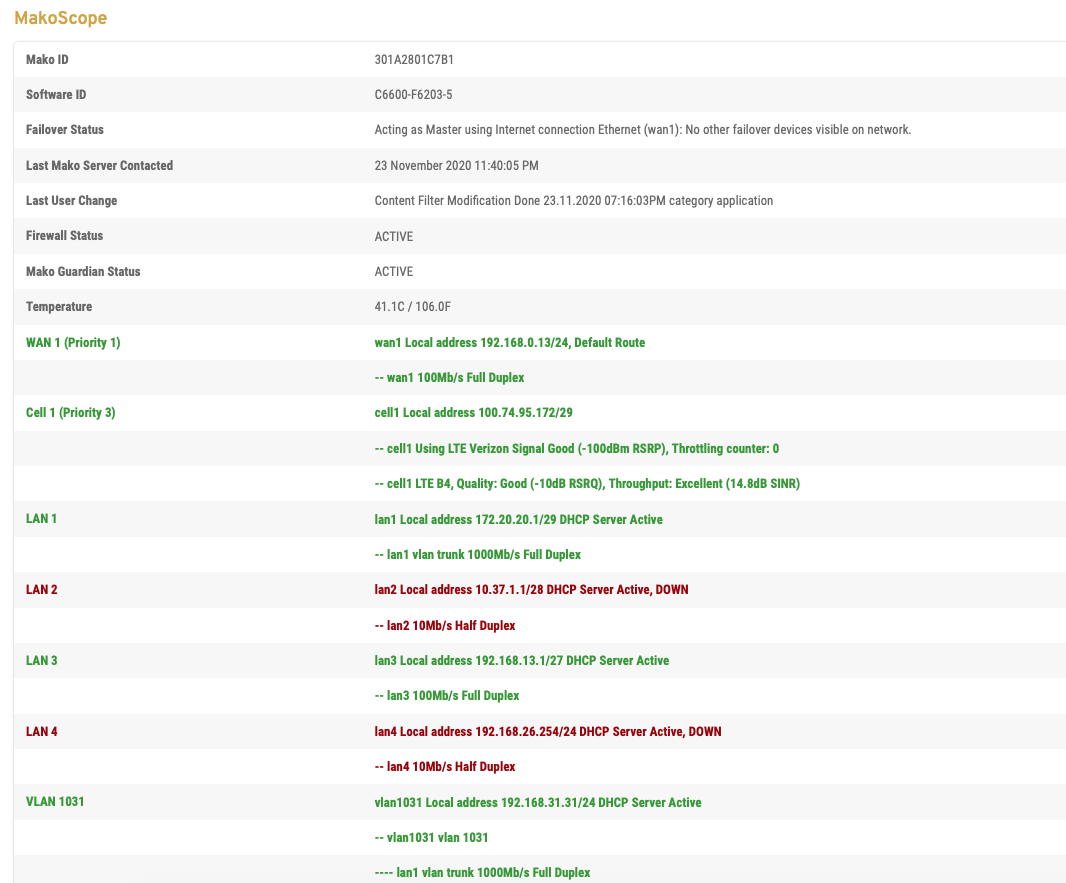This screenshot has width=1066, height=883.
Task: Click the lan3 local address 192.168.13.1/27 text
Action: click(521, 661)
